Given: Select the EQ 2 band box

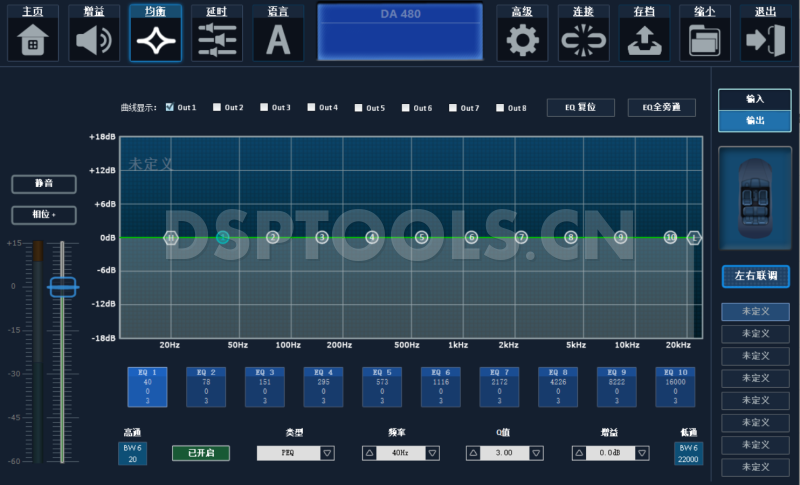Looking at the screenshot, I should point(206,387).
